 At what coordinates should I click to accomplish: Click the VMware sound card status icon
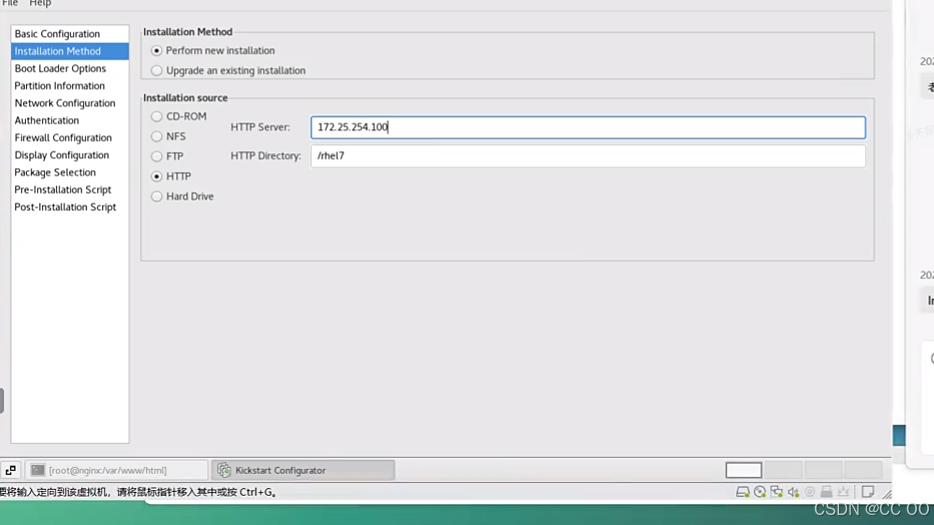[x=793, y=492]
